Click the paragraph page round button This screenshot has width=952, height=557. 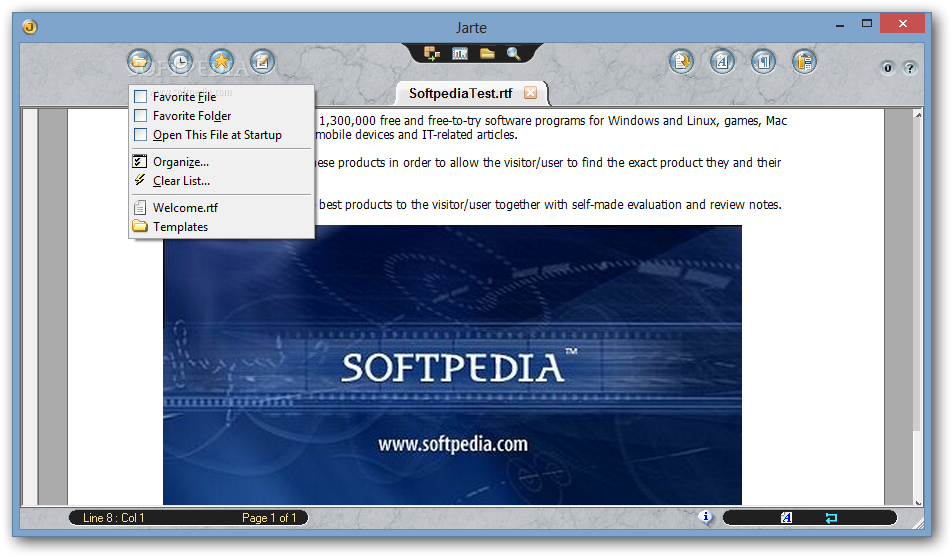tap(763, 61)
